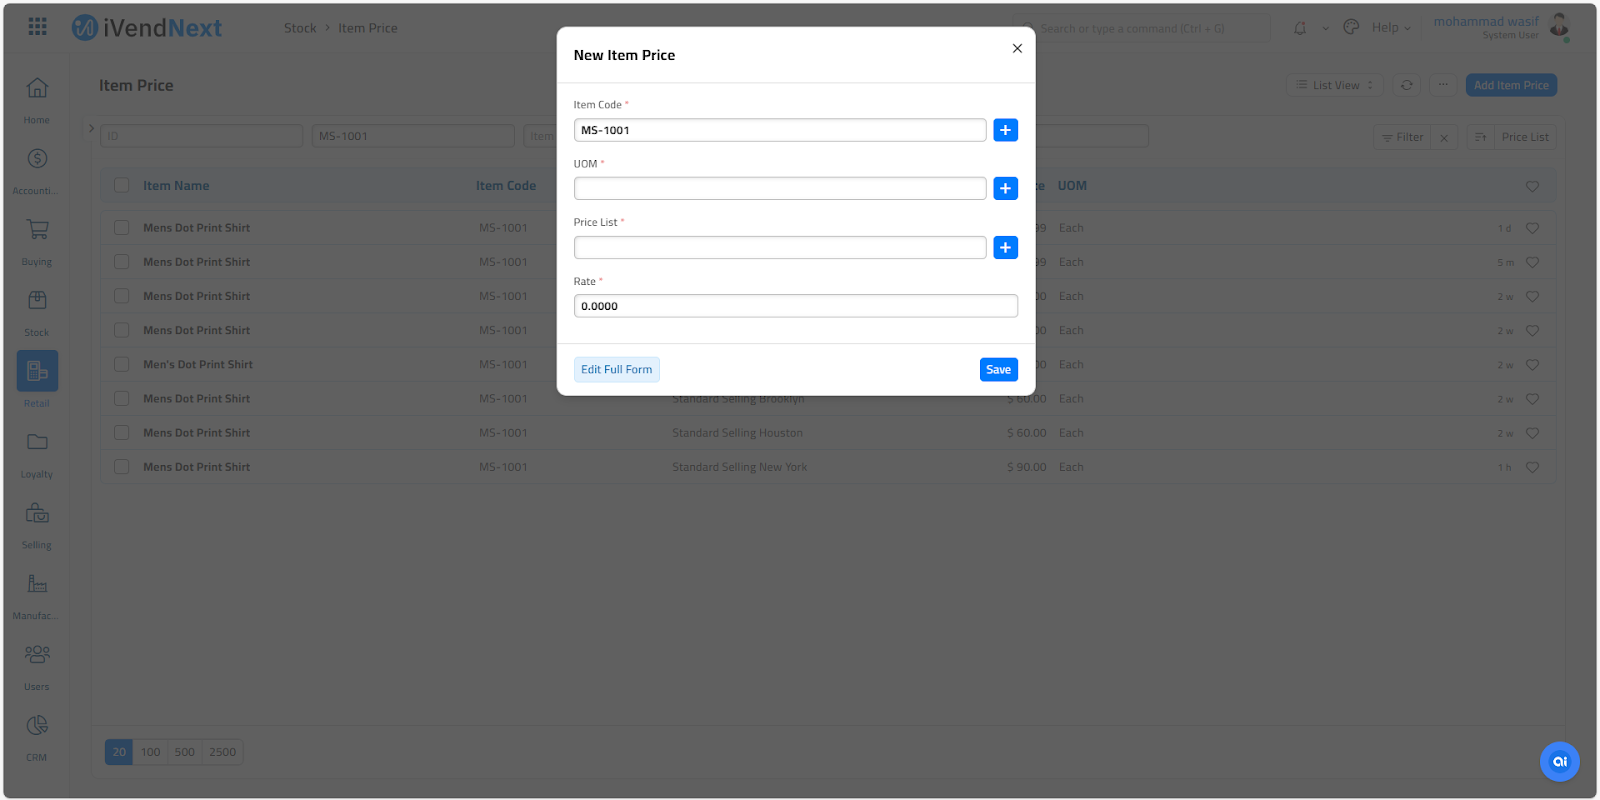Open Users module in the sidebar
This screenshot has width=1600, height=800.
[37, 667]
